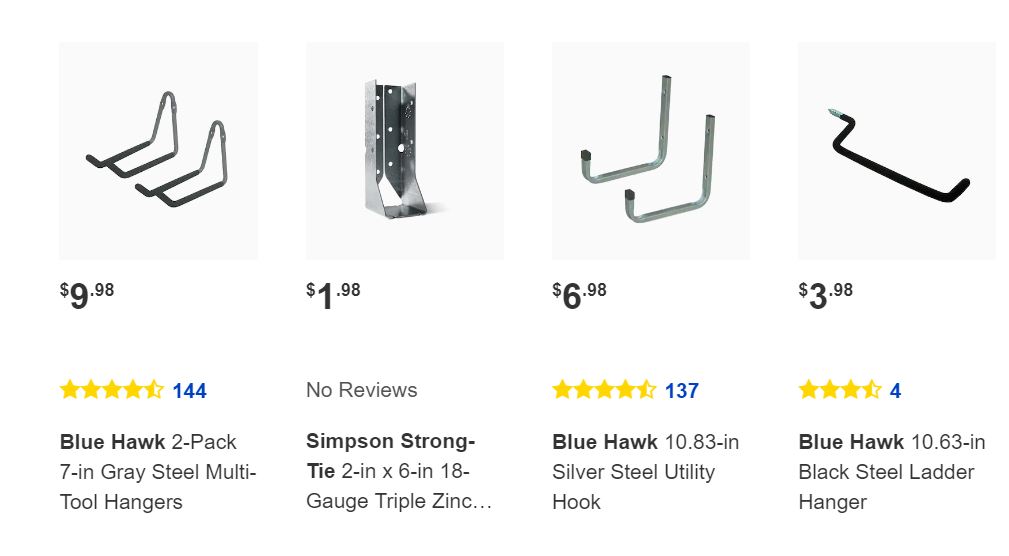Image resolution: width=1009 pixels, height=556 pixels.
Task: Click star rating for Silver Utility Hook
Action: [x=603, y=390]
